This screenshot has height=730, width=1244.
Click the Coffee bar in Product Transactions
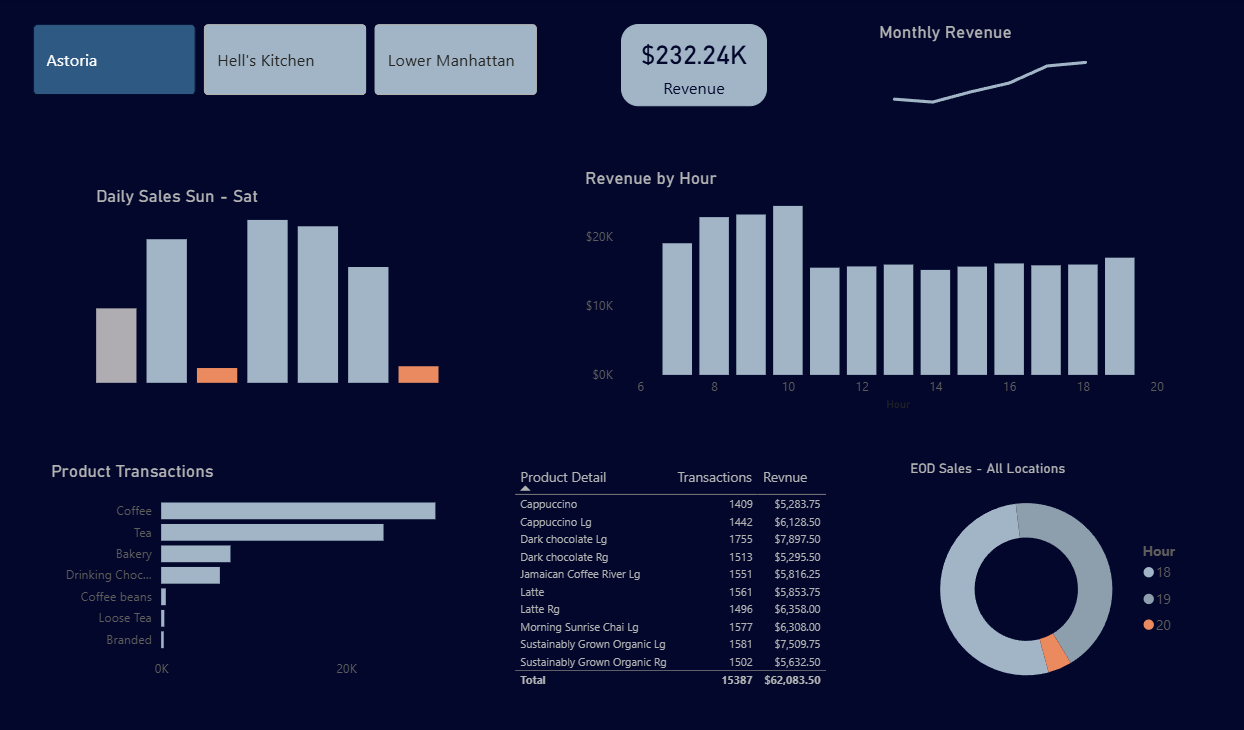[x=298, y=511]
